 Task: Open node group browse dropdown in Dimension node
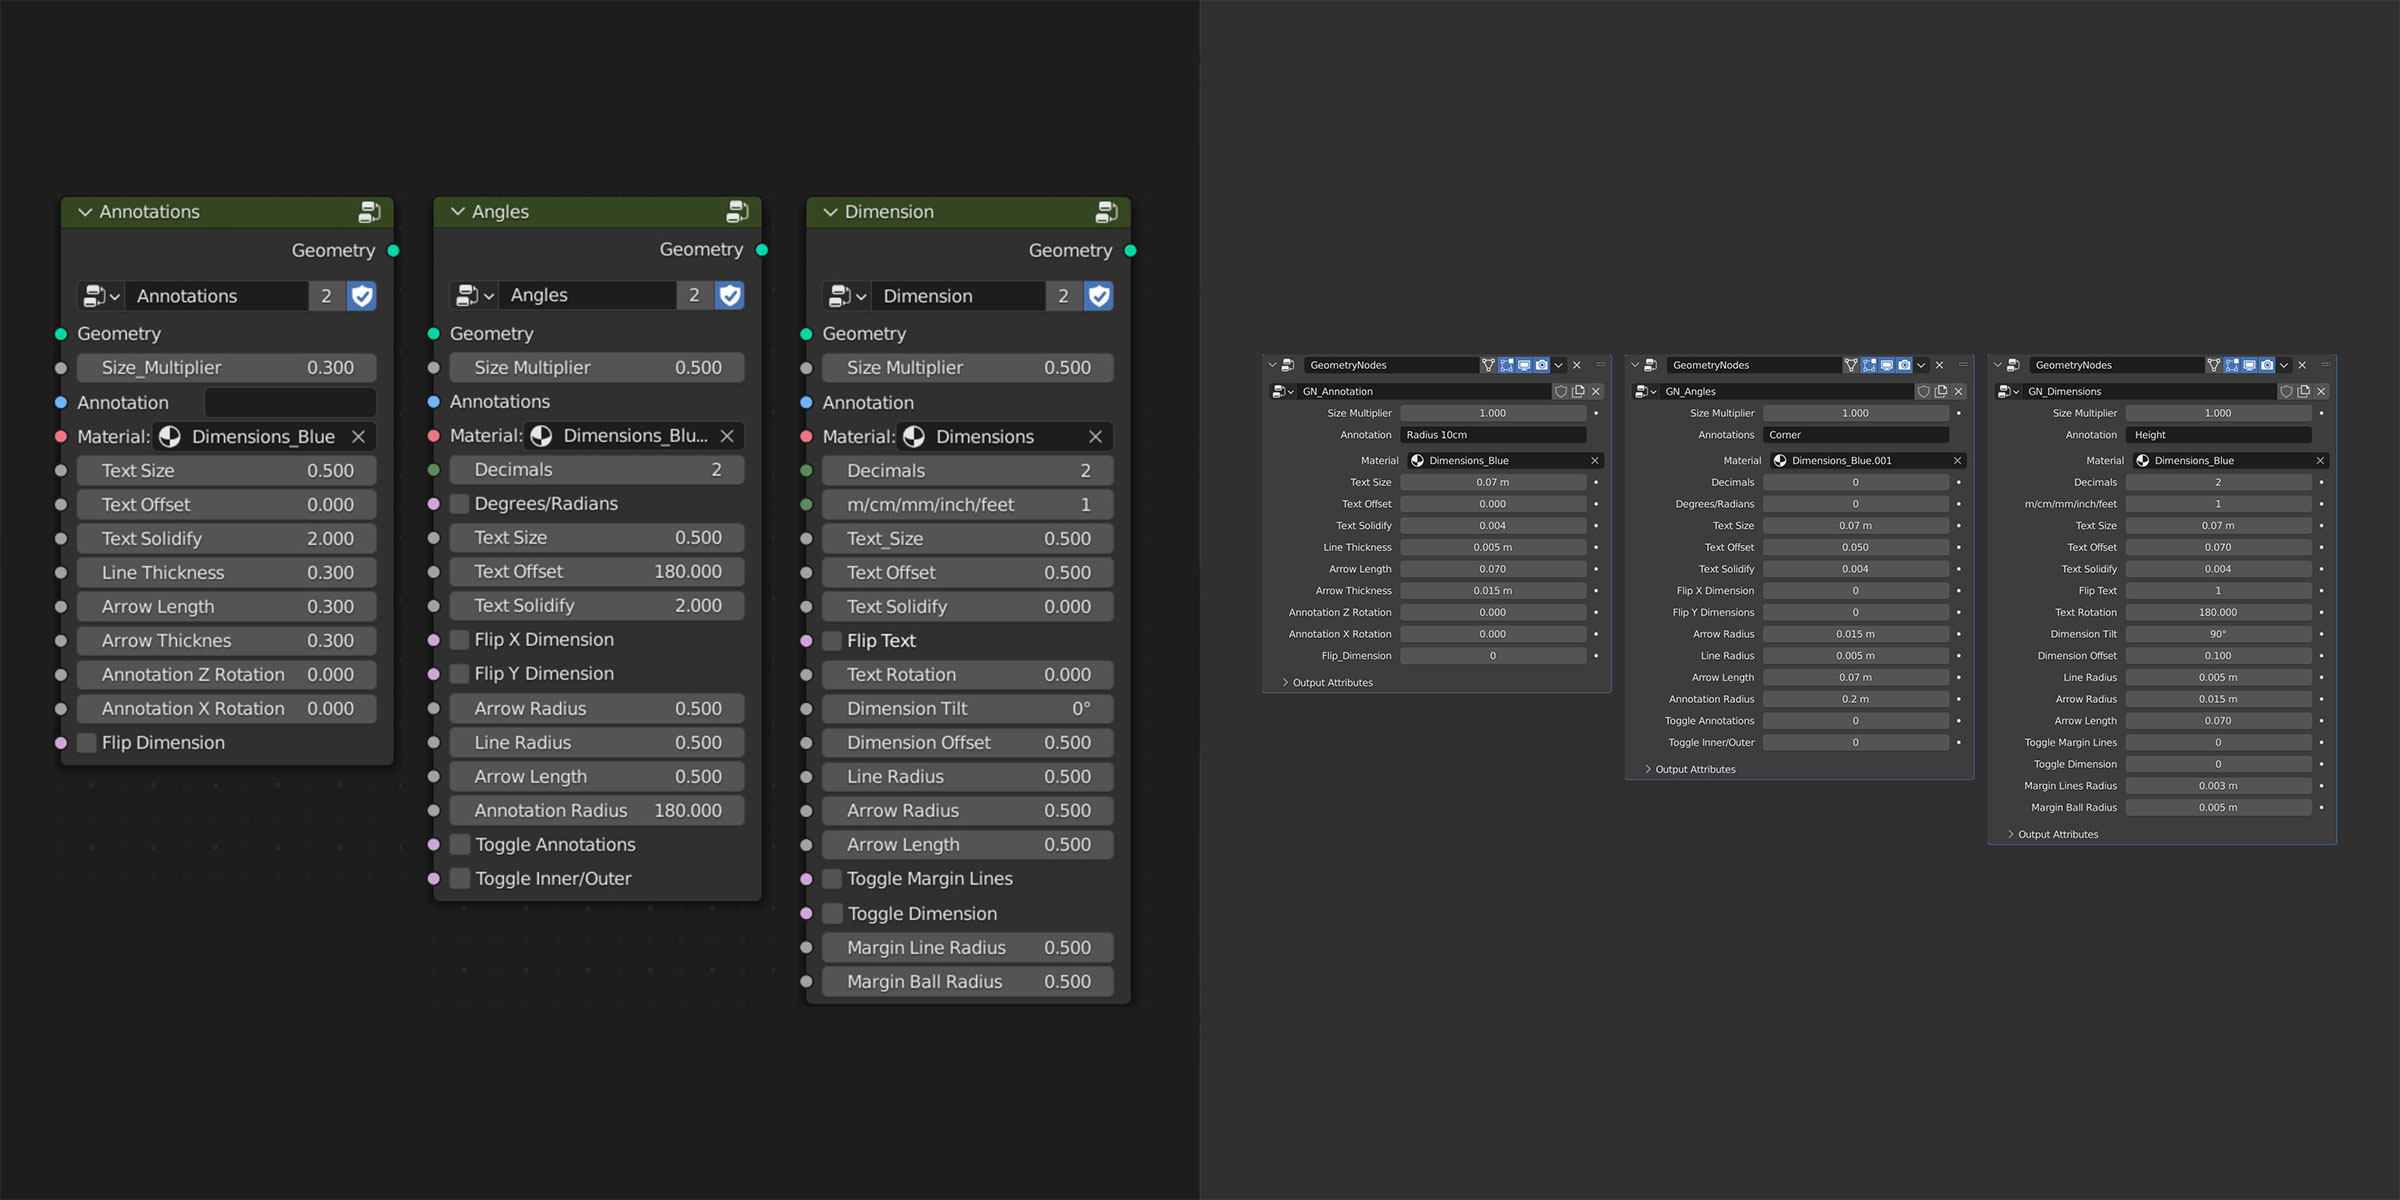[847, 296]
